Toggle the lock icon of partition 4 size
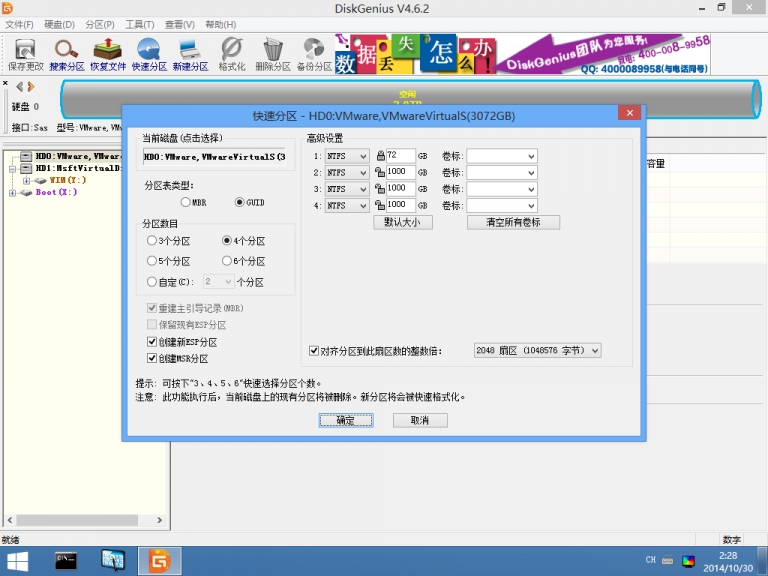The width and height of the screenshot is (768, 576). [x=380, y=205]
